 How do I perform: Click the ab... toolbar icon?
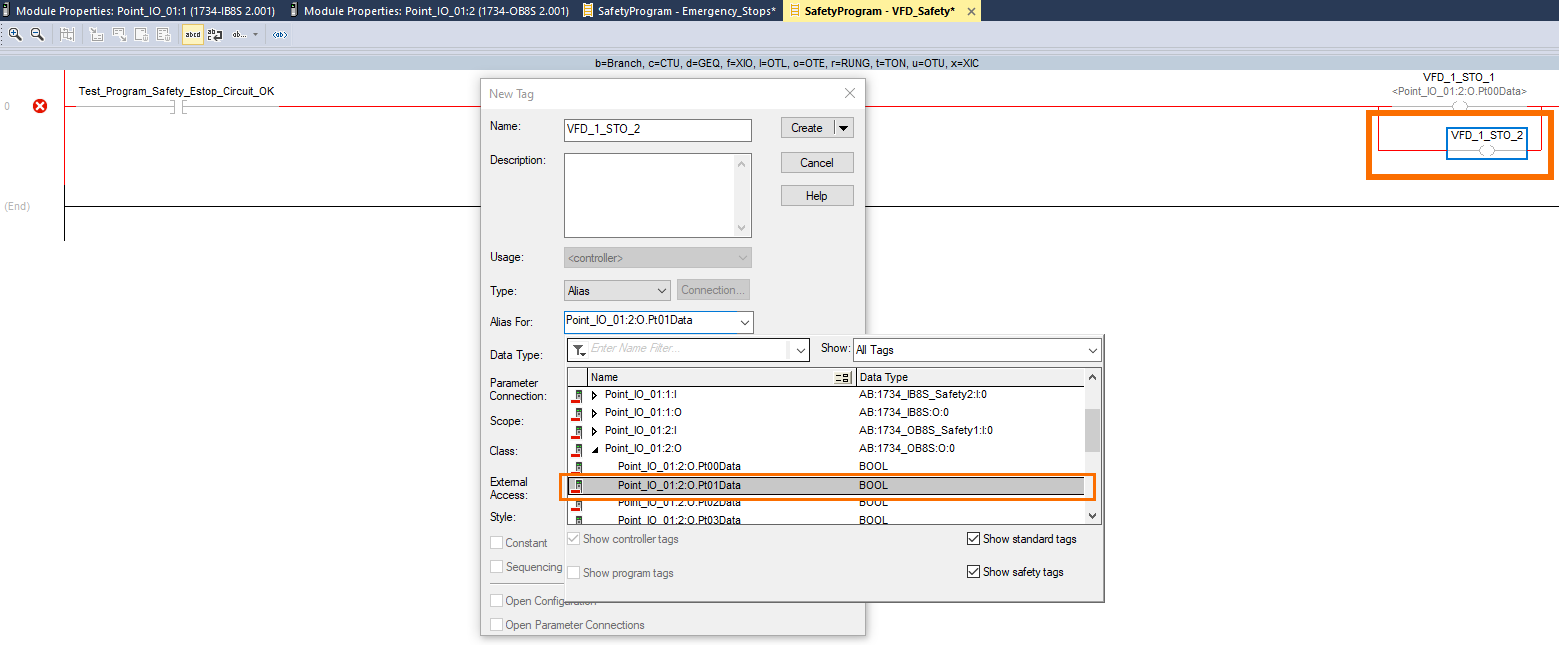point(237,33)
